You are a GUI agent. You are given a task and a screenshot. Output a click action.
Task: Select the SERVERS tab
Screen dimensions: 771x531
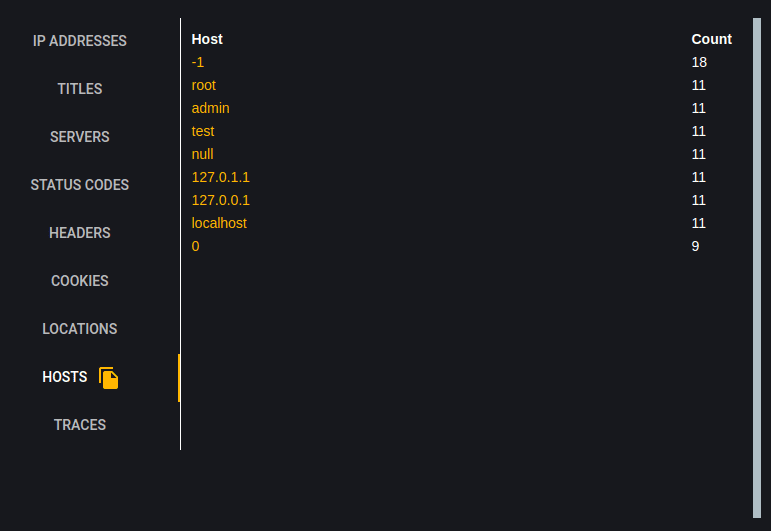click(x=80, y=137)
